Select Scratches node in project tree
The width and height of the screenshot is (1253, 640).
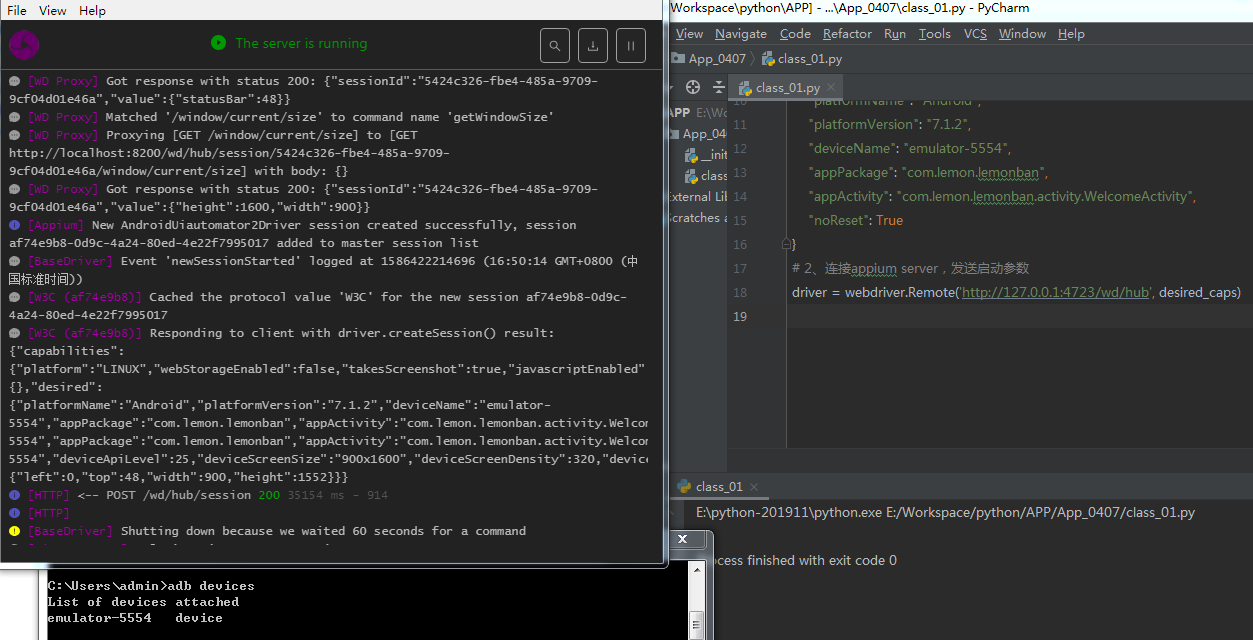pyautogui.click(x=698, y=217)
